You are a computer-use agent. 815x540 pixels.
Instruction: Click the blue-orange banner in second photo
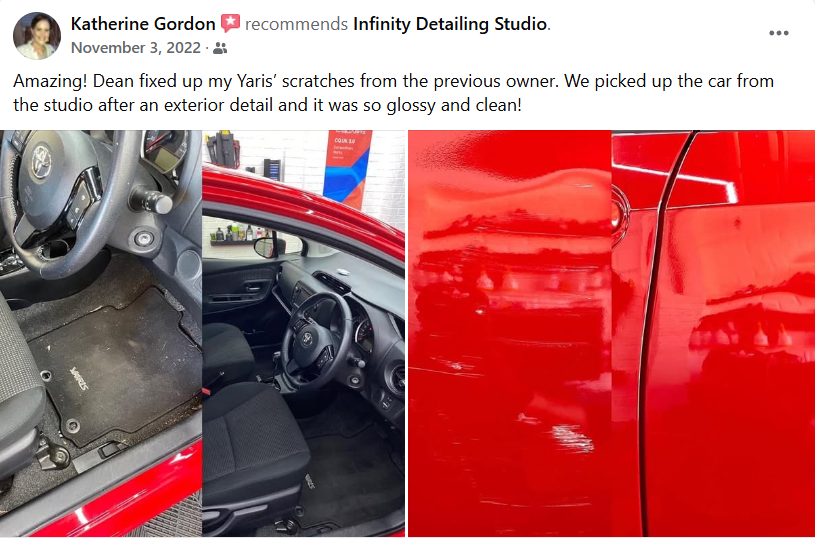(345, 167)
